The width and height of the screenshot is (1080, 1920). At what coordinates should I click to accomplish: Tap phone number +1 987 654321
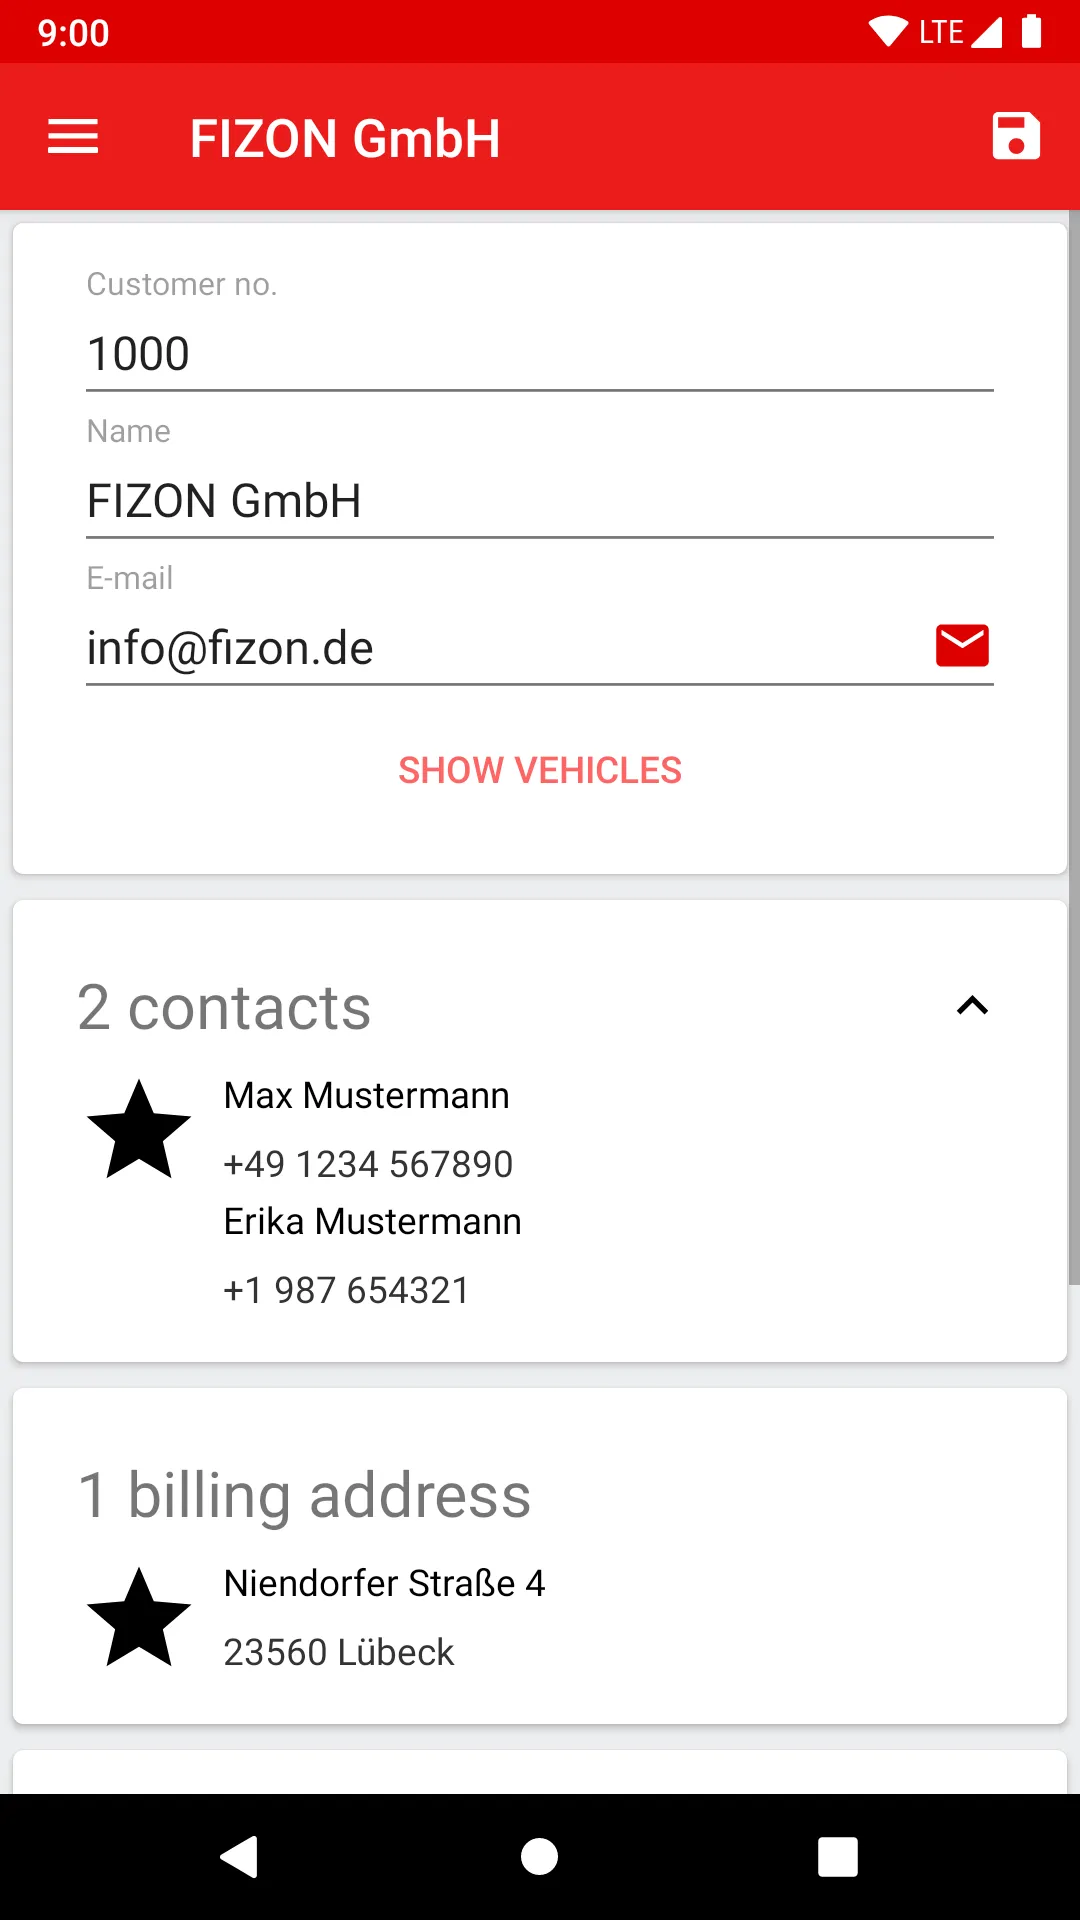[x=346, y=1290]
